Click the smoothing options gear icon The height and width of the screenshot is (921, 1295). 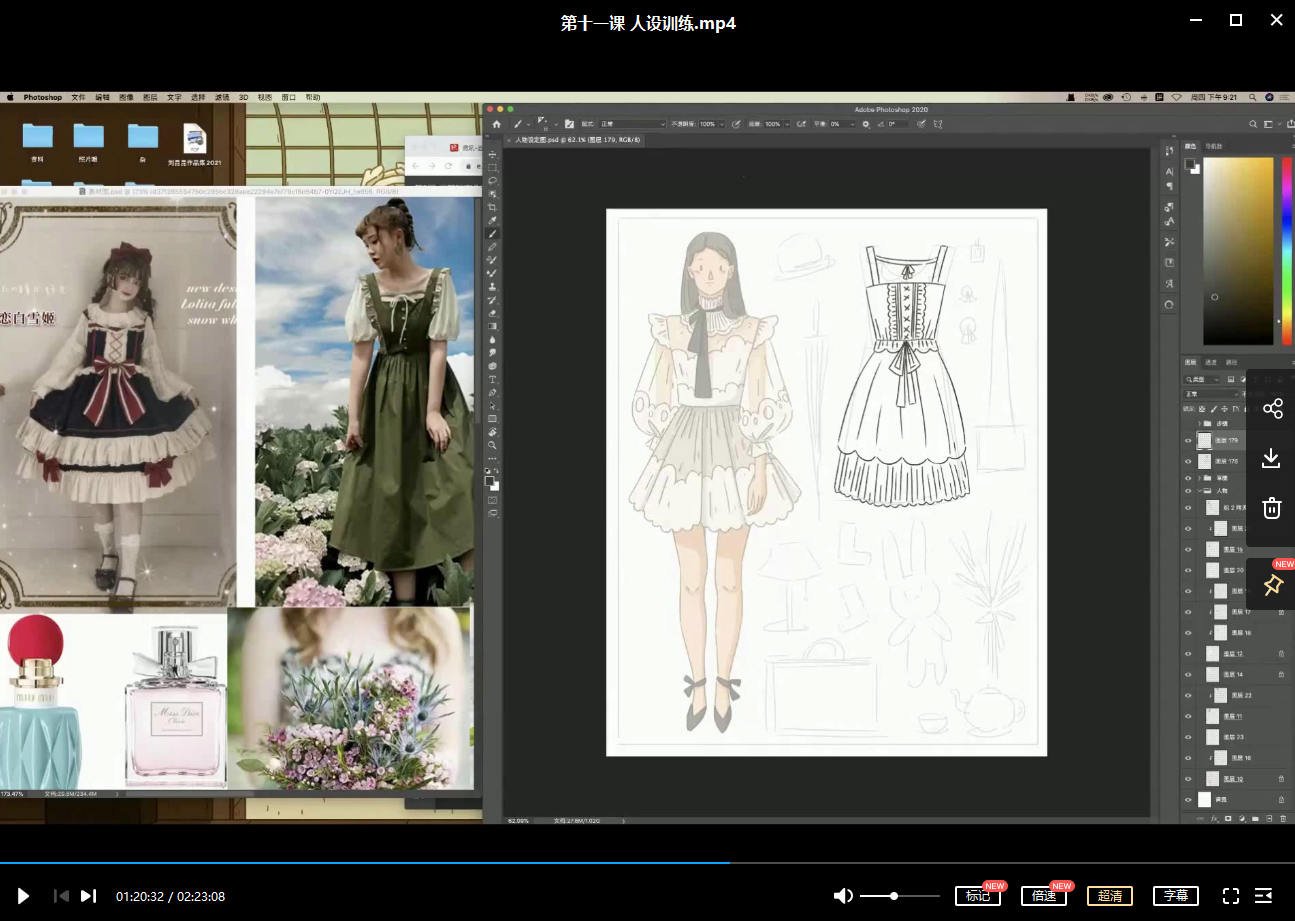coord(865,124)
